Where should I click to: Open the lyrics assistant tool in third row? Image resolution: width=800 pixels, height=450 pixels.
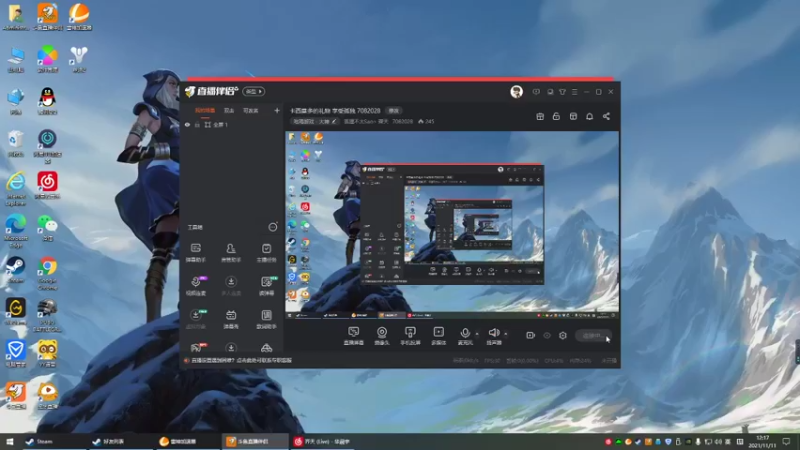pos(266,319)
